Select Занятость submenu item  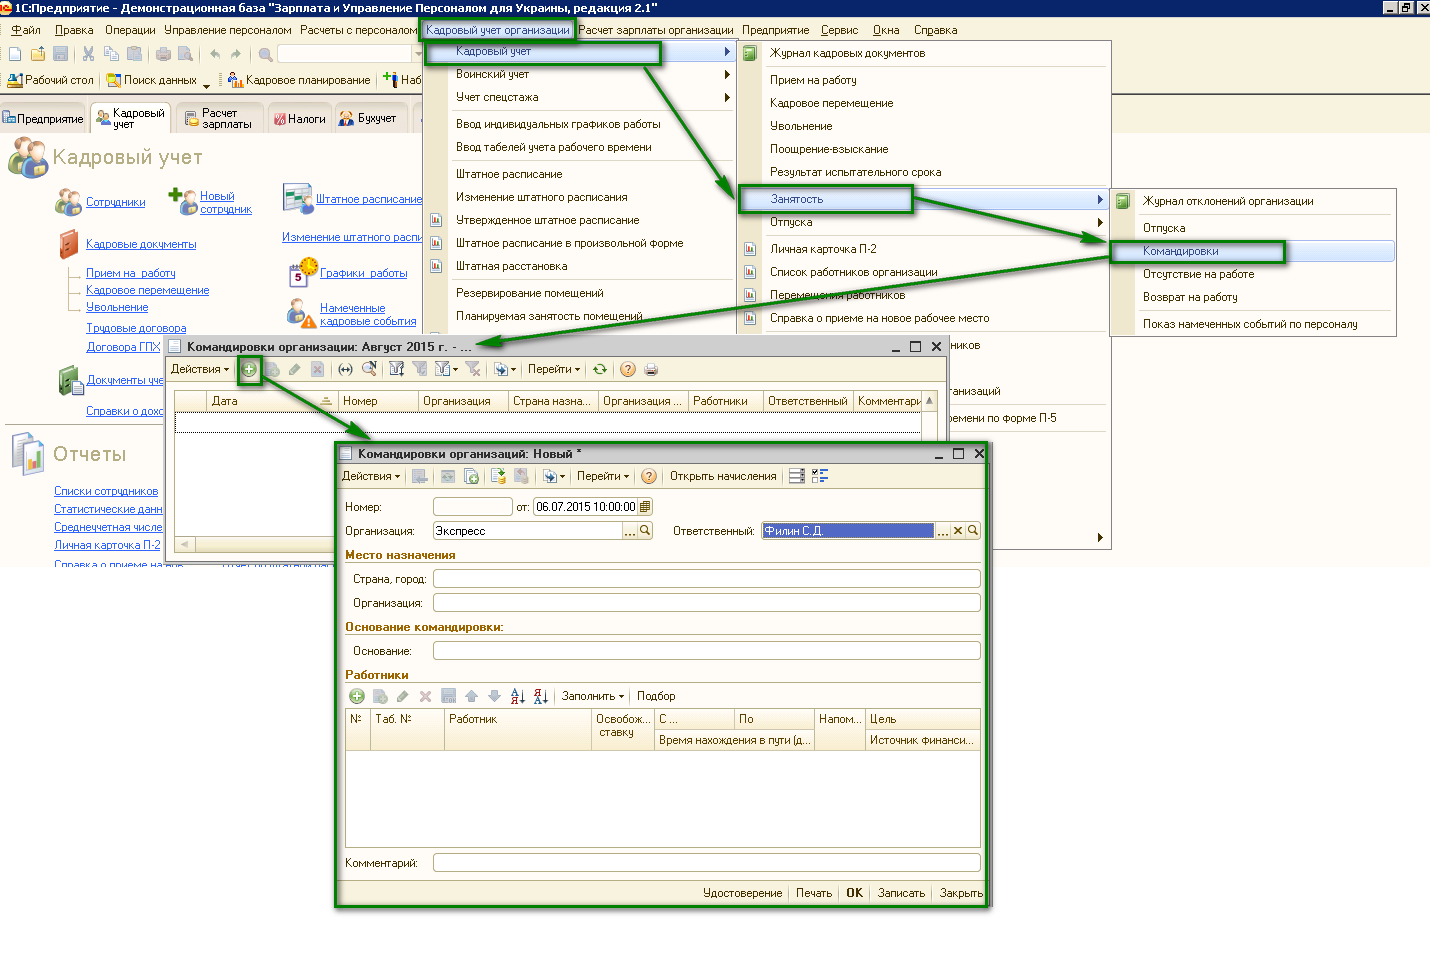[x=925, y=199]
